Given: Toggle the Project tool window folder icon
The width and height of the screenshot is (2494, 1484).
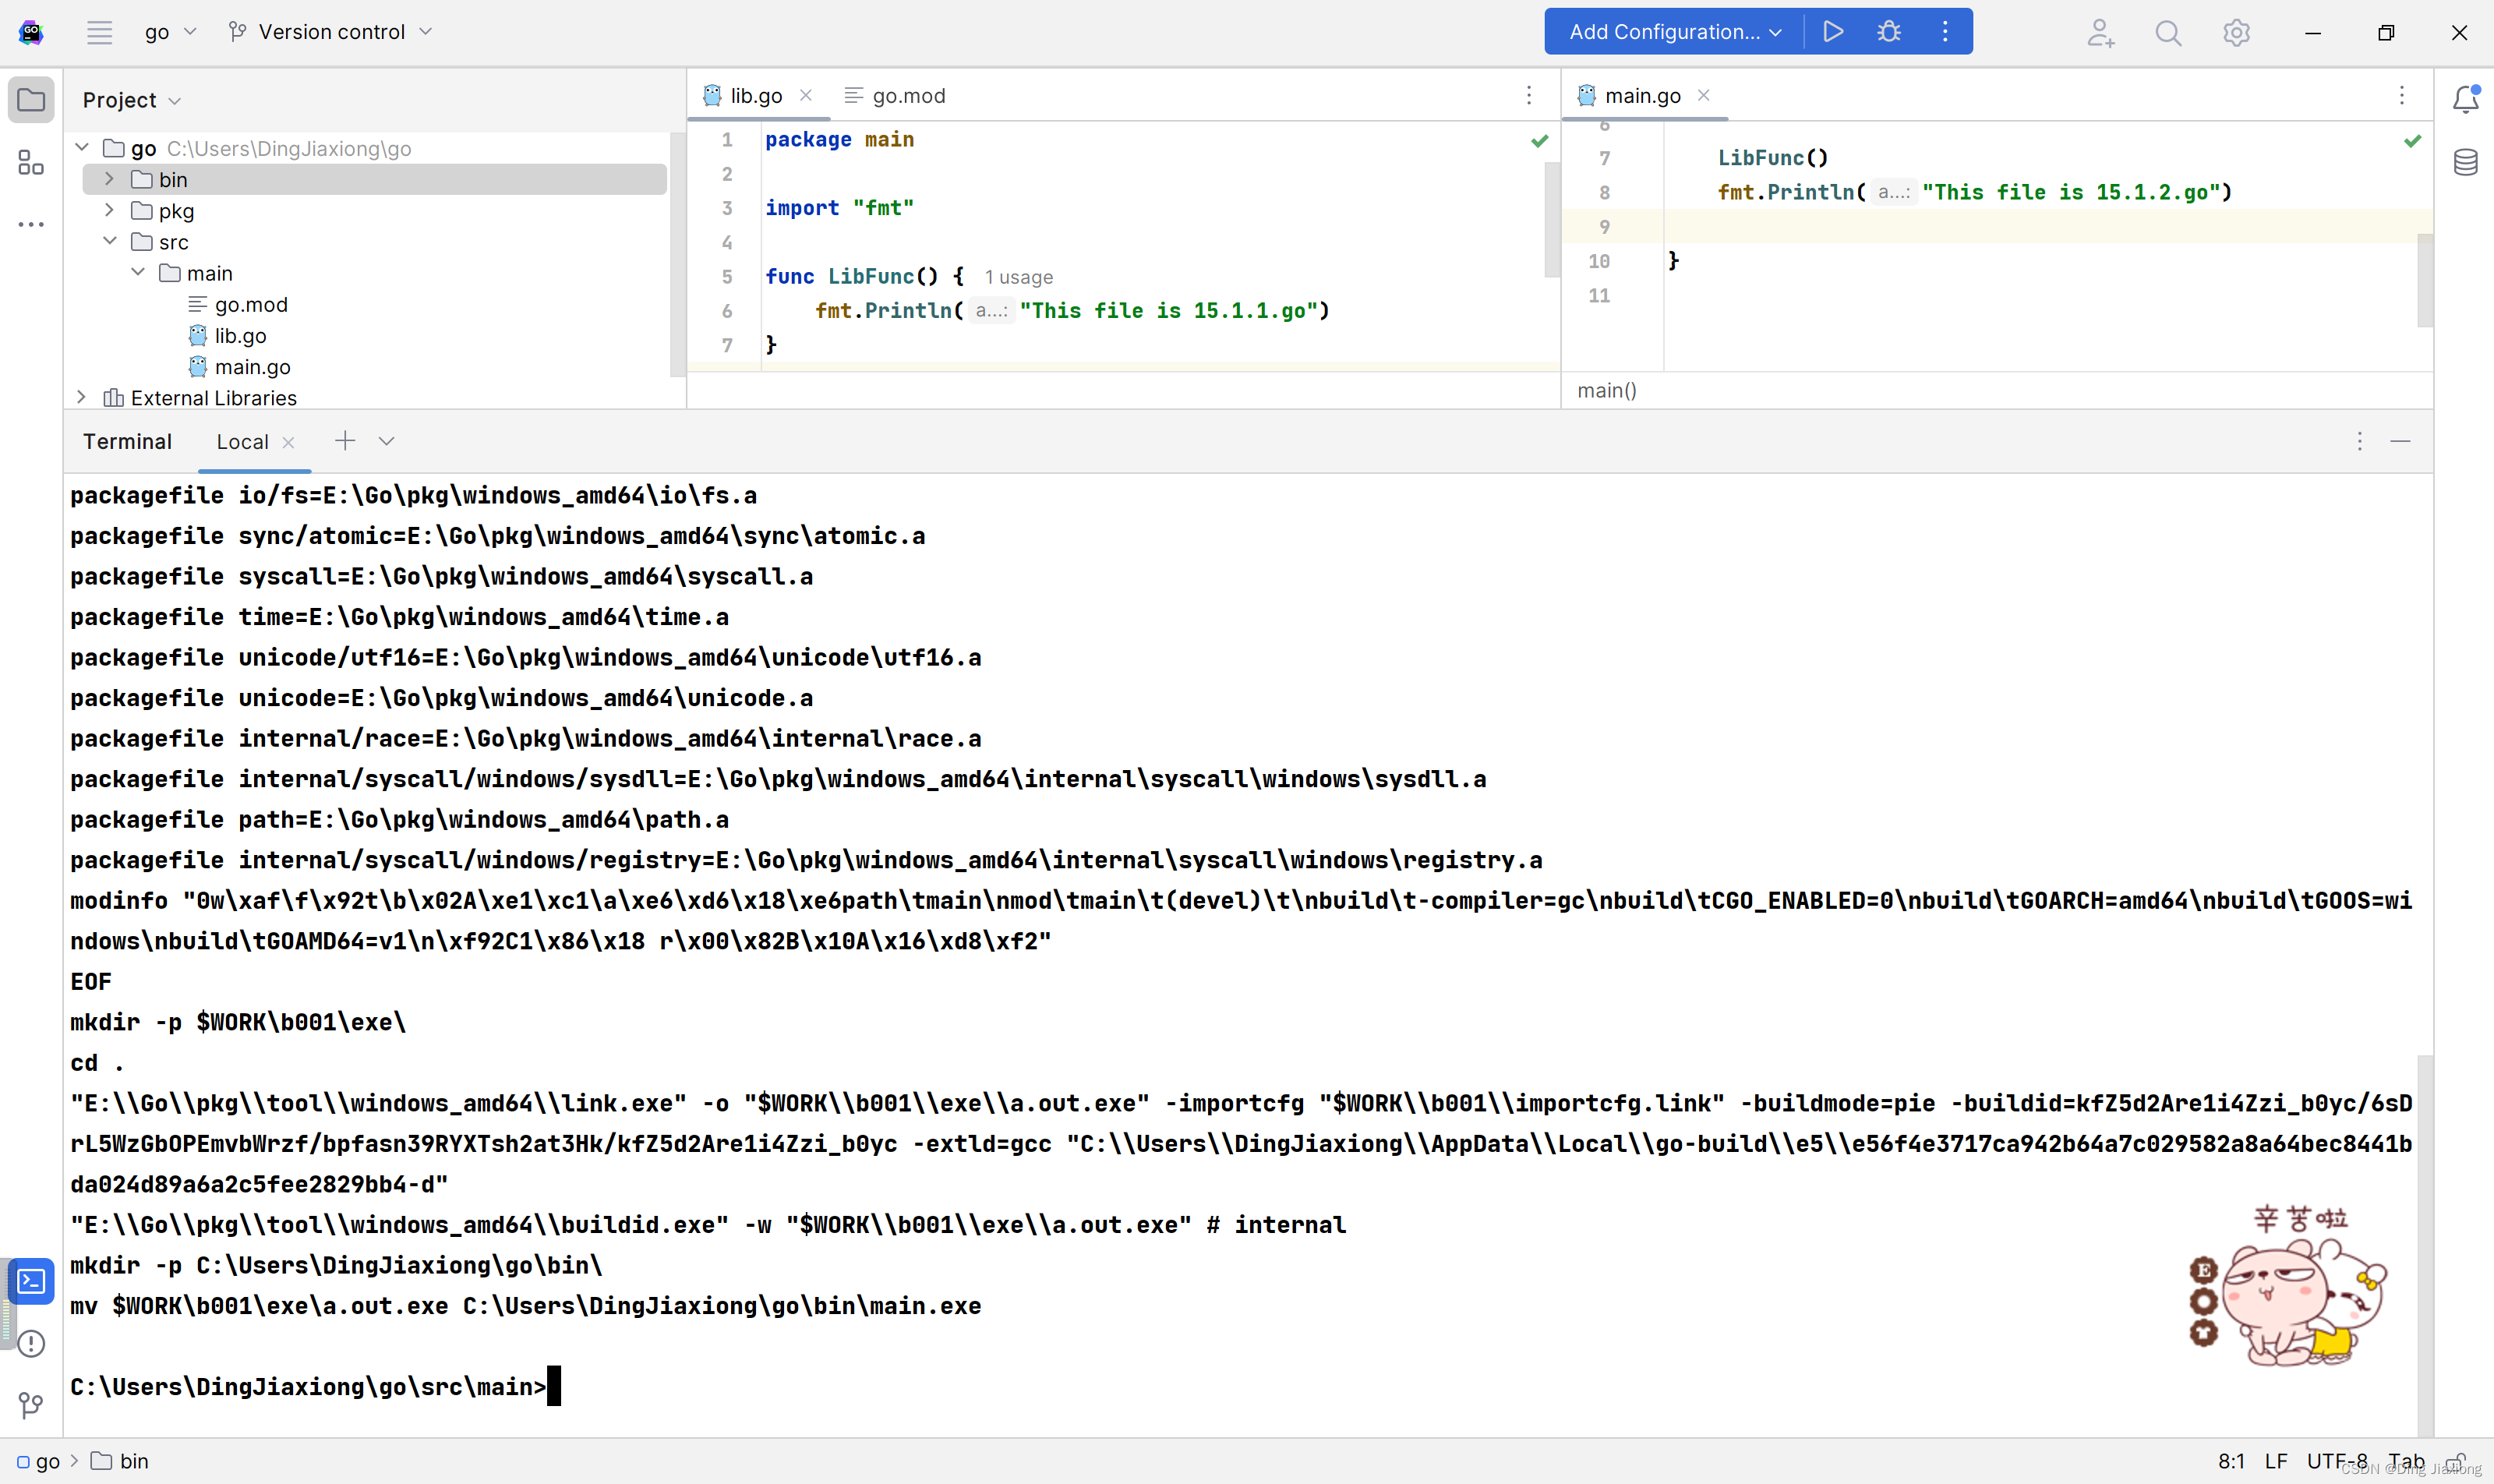Looking at the screenshot, I should (31, 100).
